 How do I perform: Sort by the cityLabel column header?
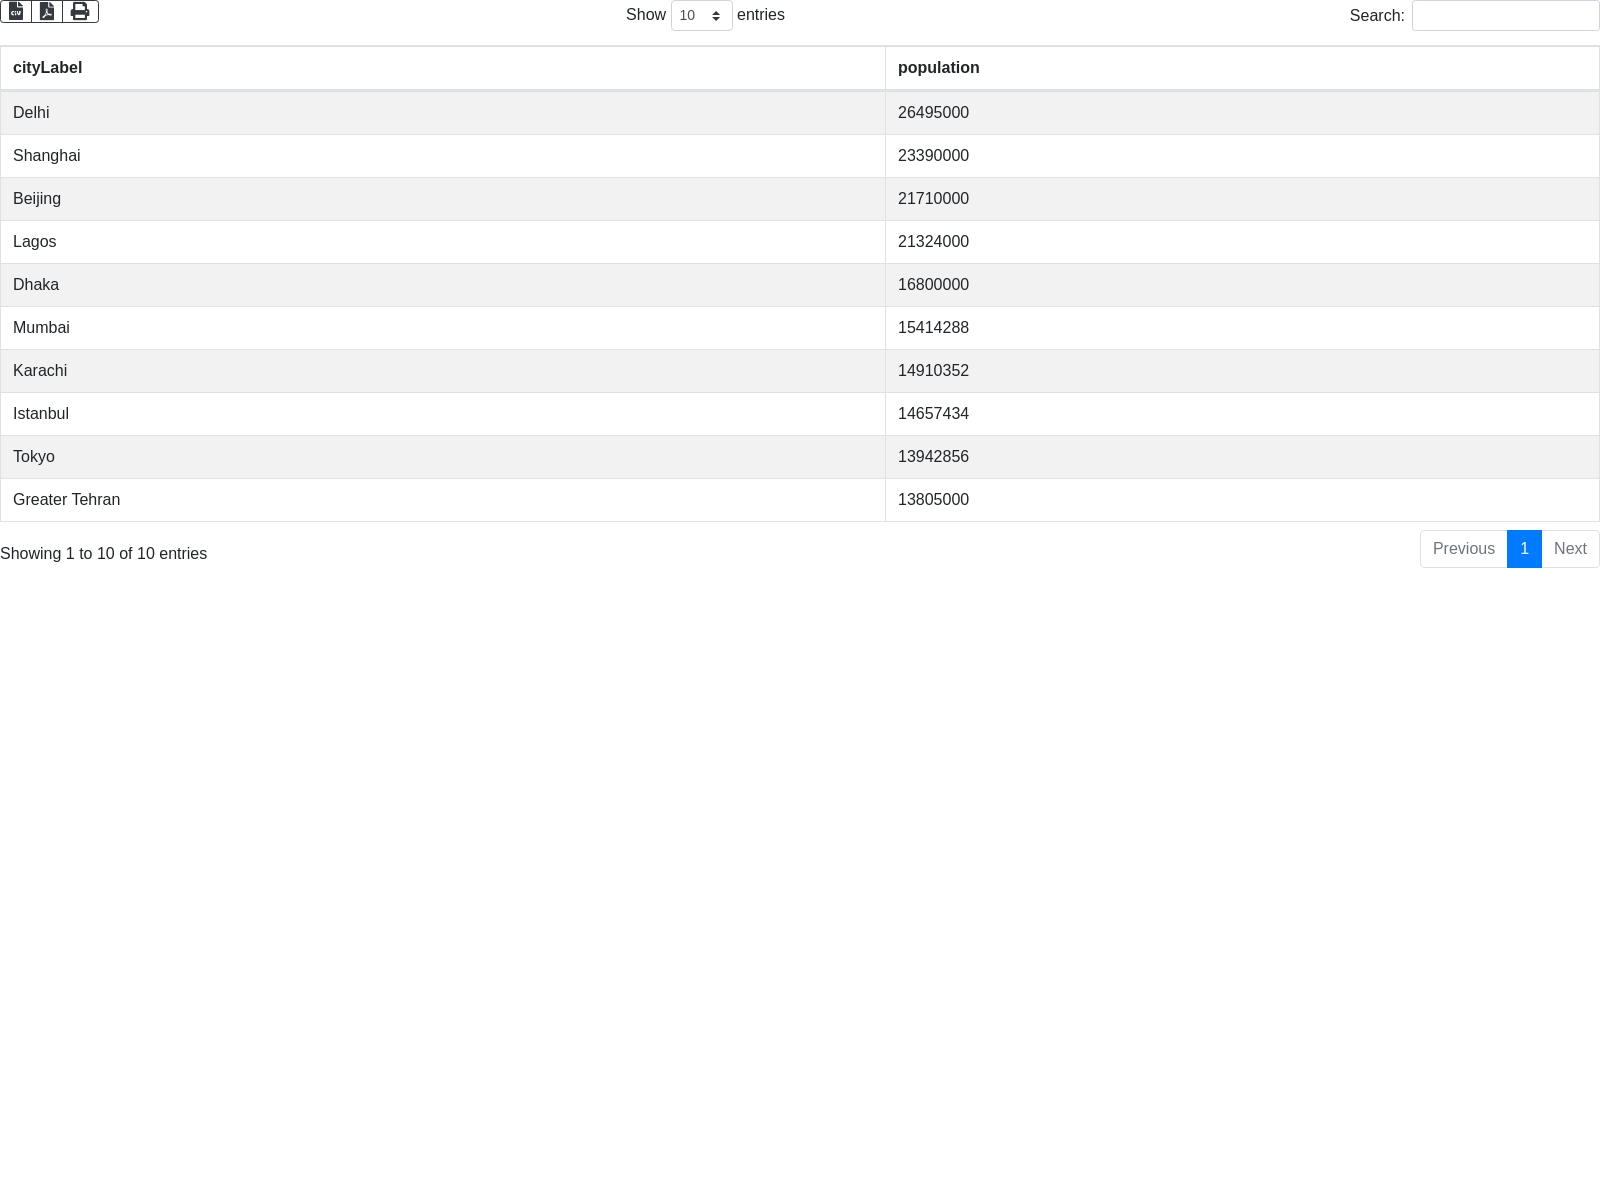(x=47, y=68)
